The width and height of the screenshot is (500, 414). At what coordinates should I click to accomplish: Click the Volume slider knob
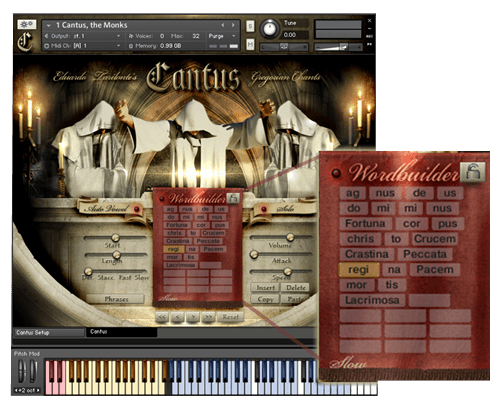click(290, 237)
